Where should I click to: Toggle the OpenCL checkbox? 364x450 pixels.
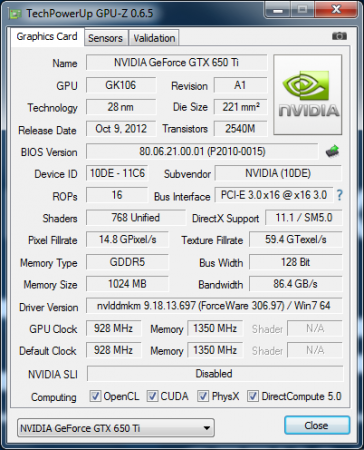[x=95, y=396]
